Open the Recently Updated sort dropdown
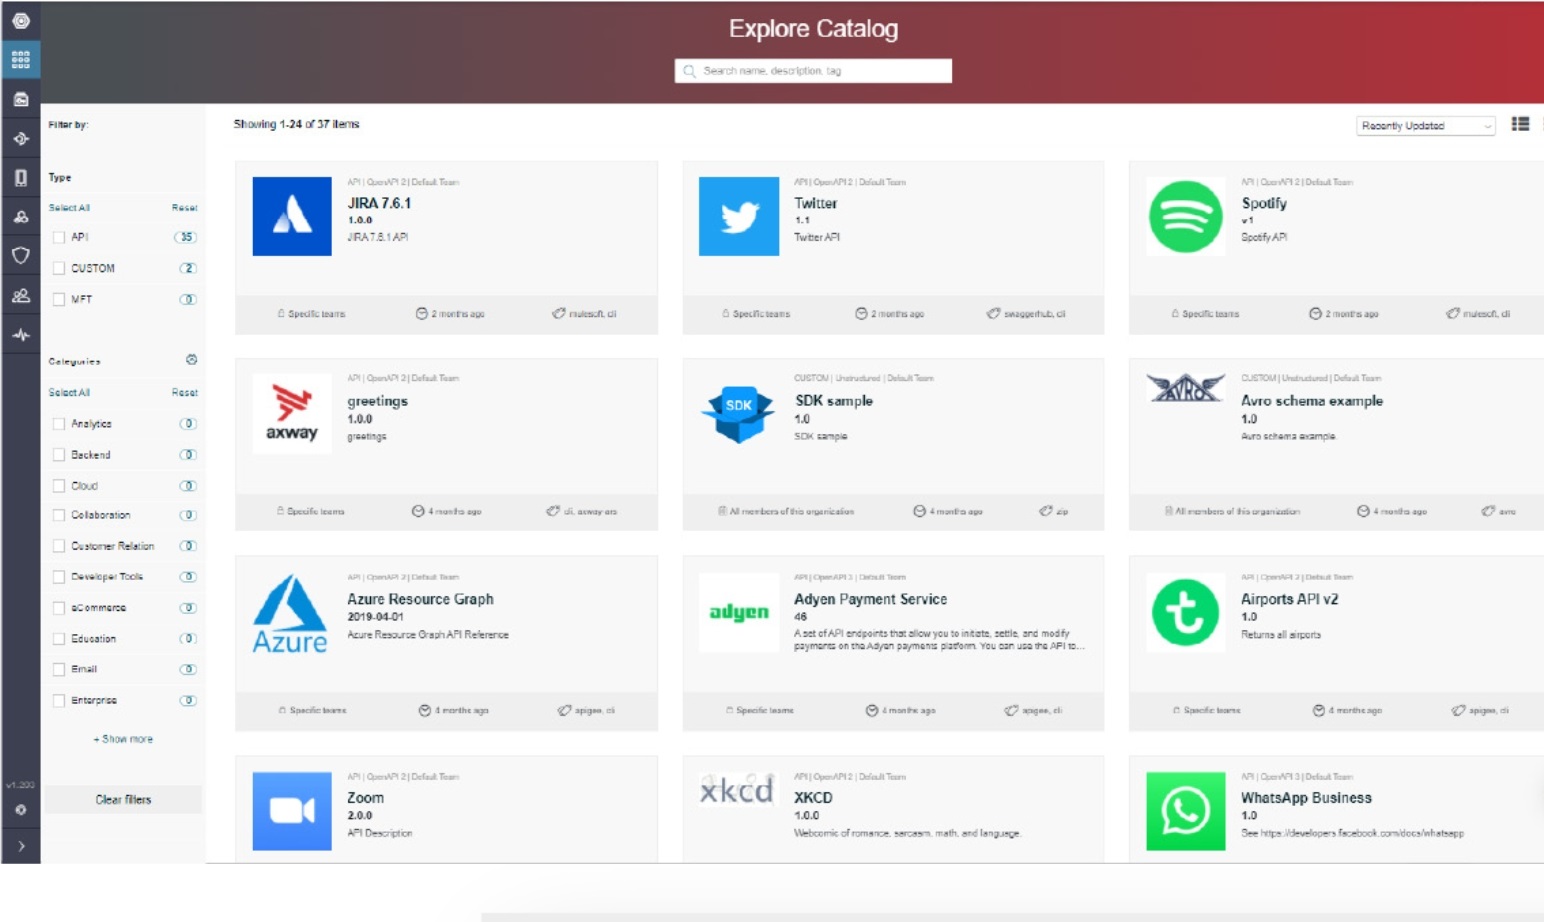Image resolution: width=1544 pixels, height=922 pixels. click(1425, 126)
